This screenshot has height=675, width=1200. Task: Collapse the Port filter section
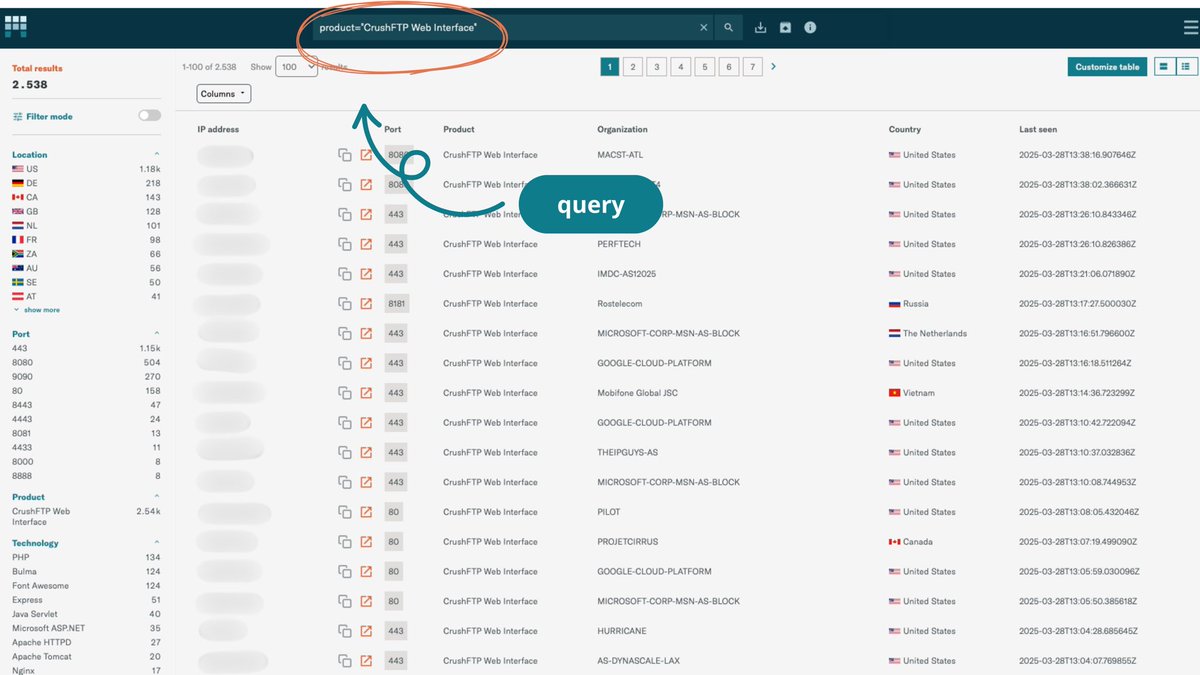156,334
